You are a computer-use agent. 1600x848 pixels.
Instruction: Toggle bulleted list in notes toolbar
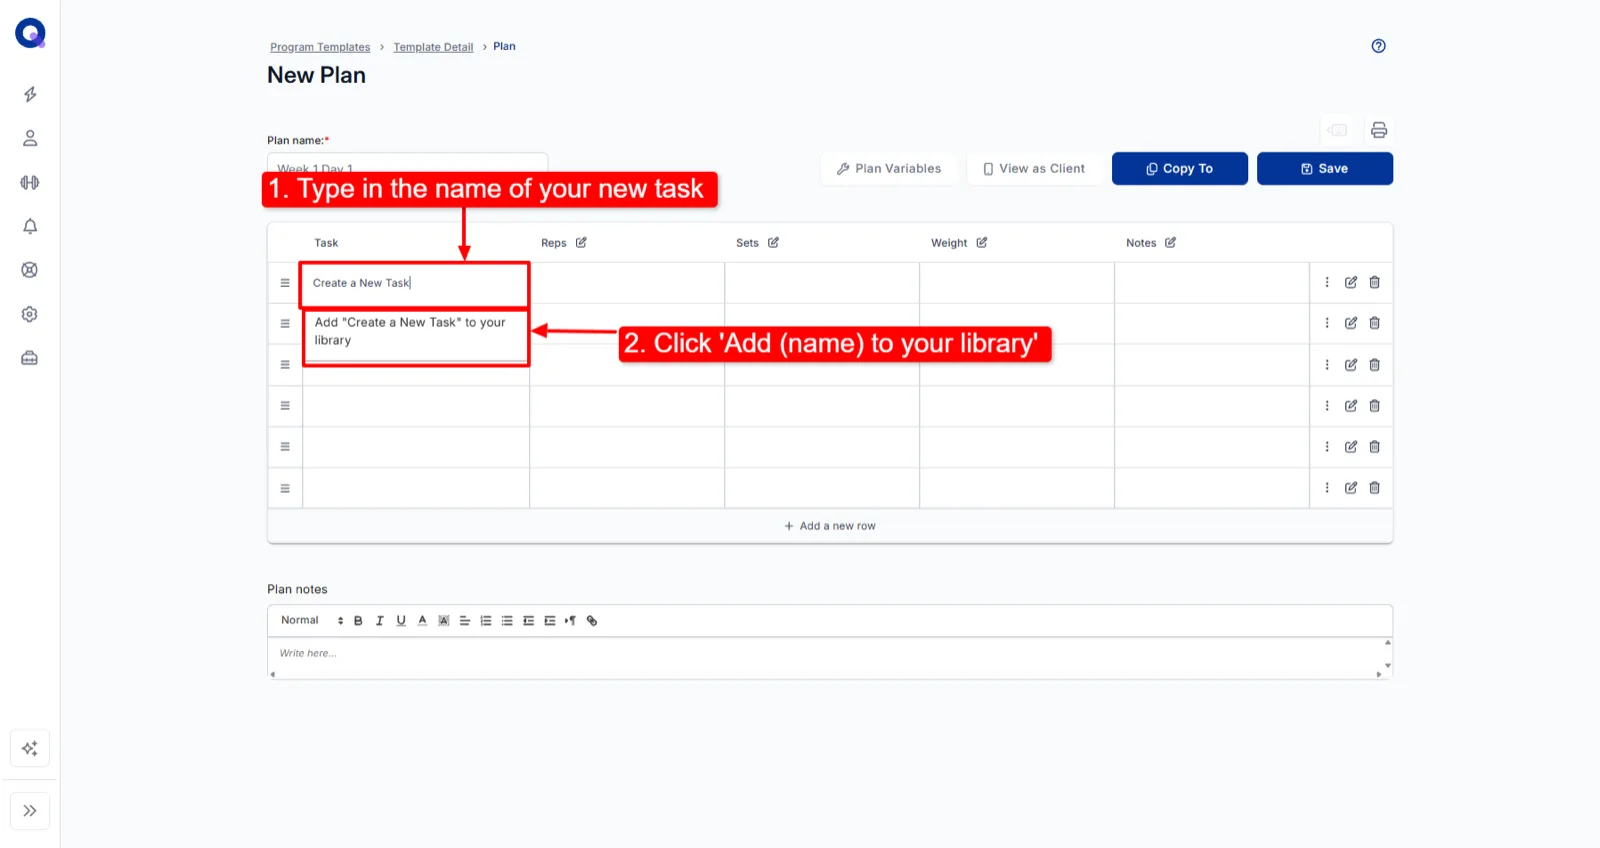coord(507,621)
